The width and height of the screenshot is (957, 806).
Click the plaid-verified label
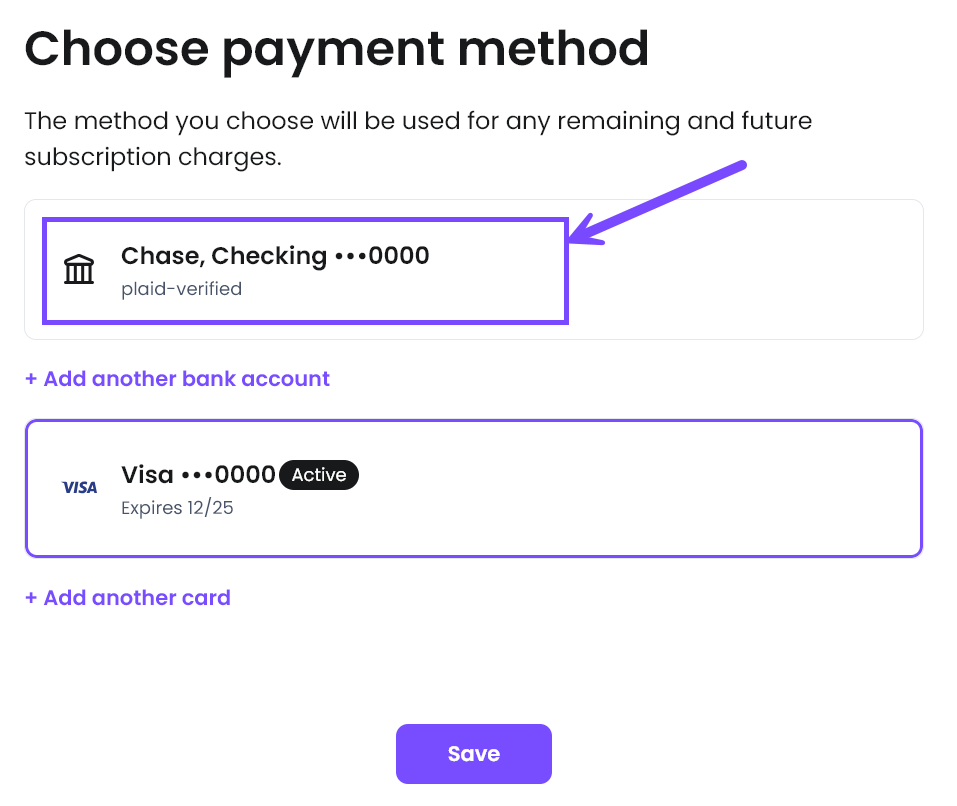click(182, 289)
